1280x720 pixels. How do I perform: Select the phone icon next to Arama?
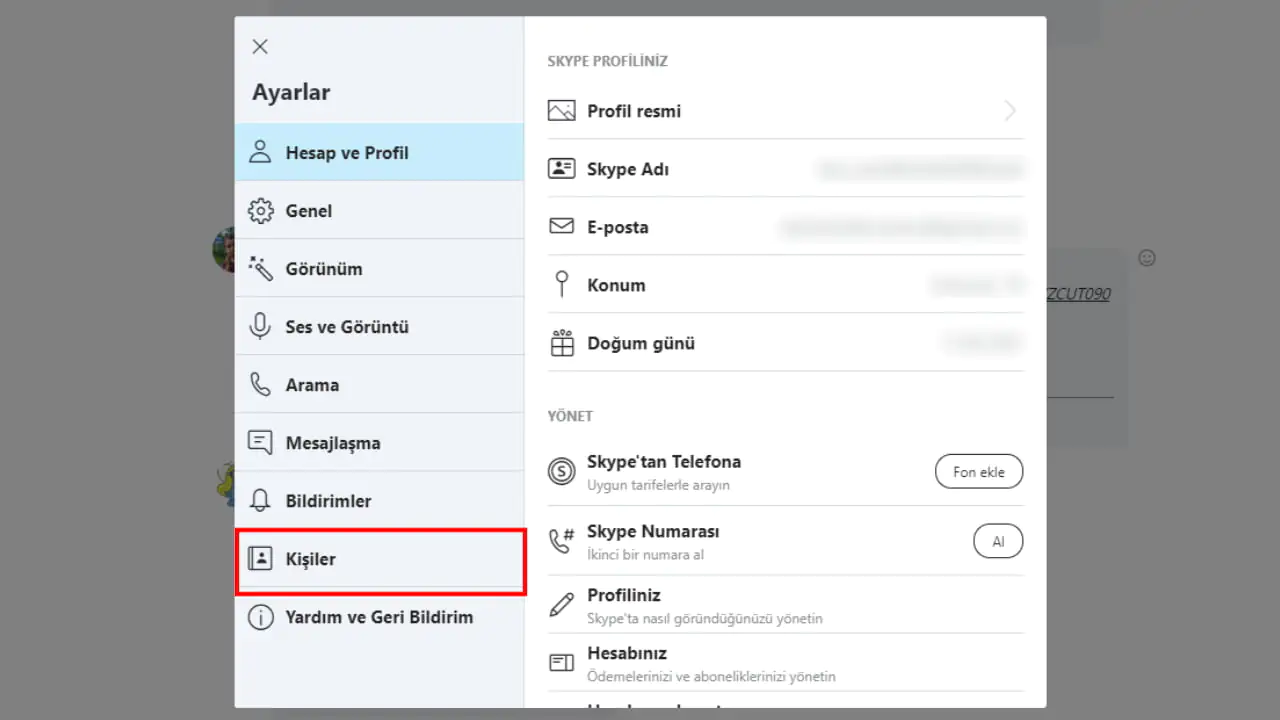[x=260, y=384]
